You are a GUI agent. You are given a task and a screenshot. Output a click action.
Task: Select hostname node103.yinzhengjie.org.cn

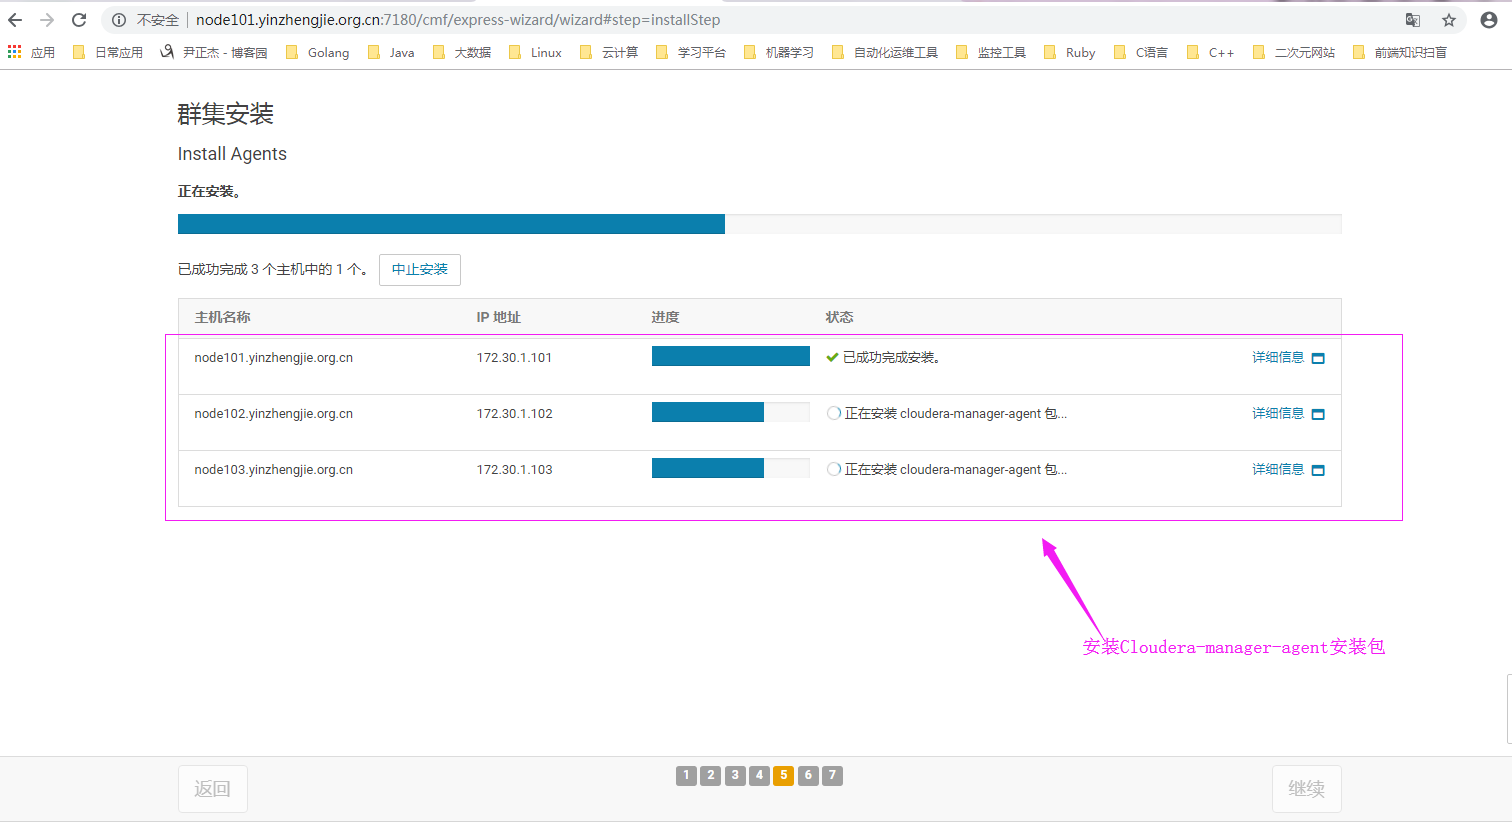pos(273,469)
